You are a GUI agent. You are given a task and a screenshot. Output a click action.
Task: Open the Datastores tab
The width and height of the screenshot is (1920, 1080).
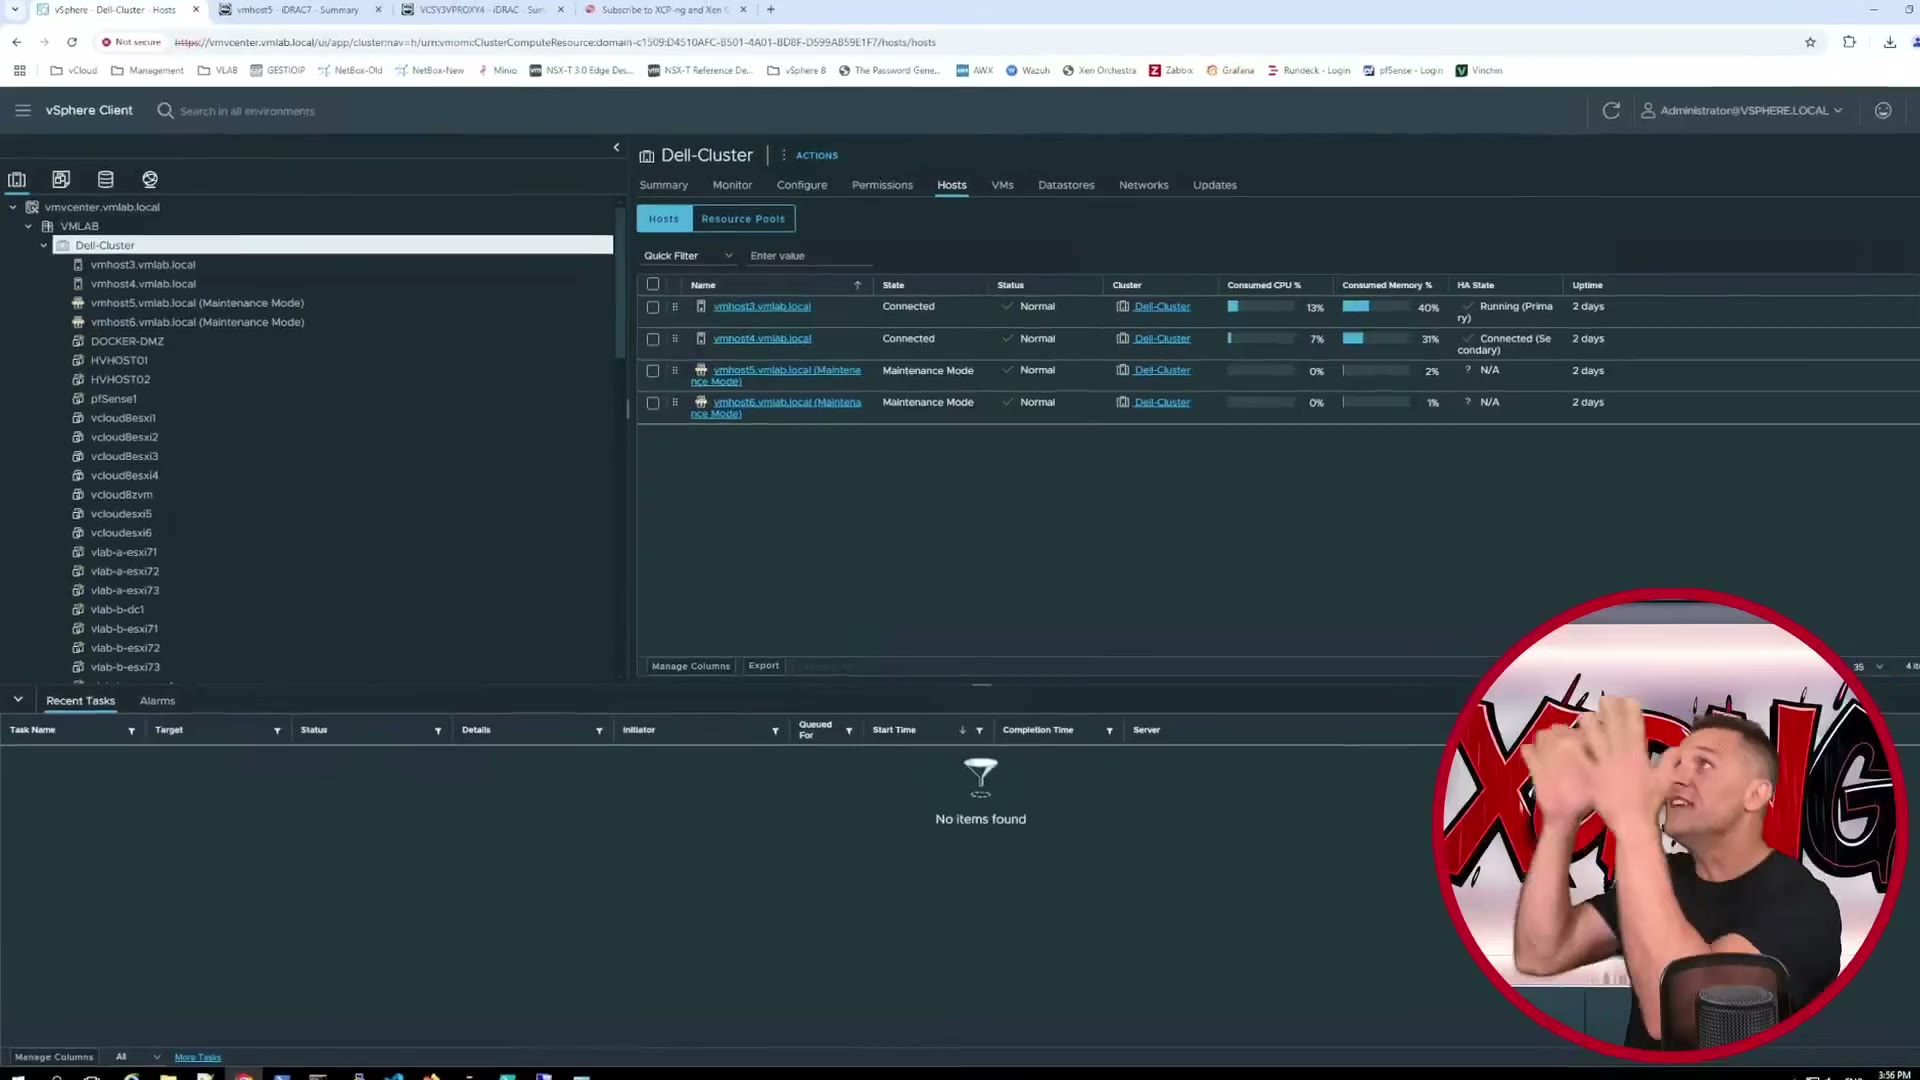tap(1066, 186)
